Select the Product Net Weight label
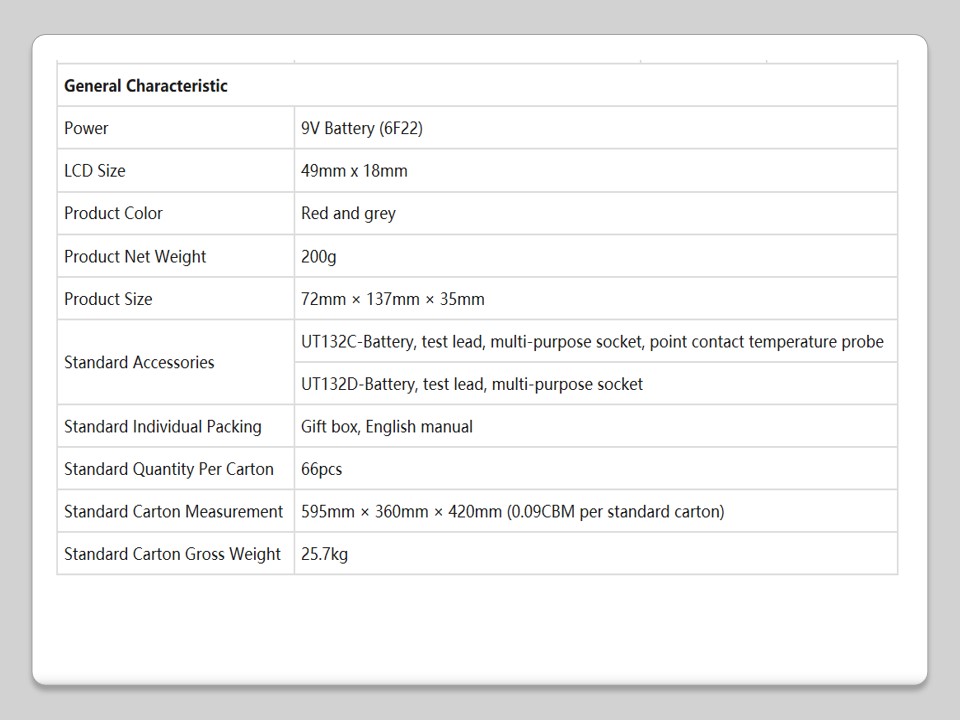Viewport: 960px width, 720px height. click(135, 256)
